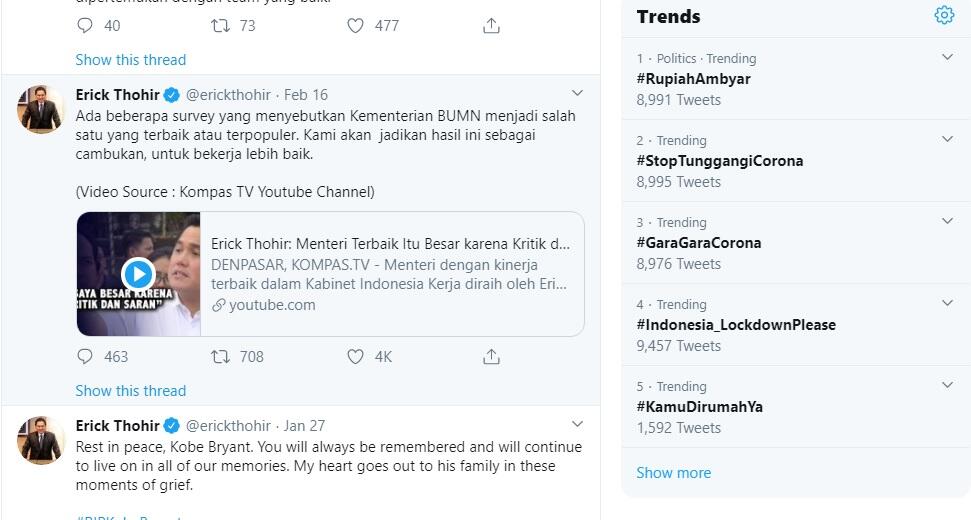
Task: Open more options on Kobe Bryant tweet
Action: pyautogui.click(x=576, y=425)
